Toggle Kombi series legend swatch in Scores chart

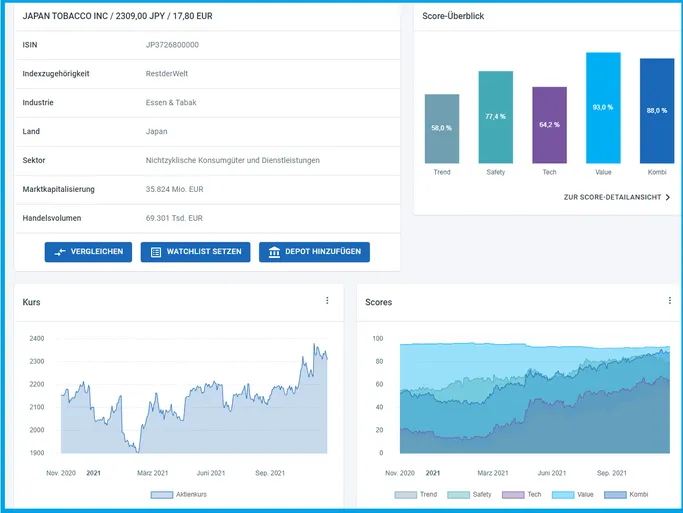(615, 495)
